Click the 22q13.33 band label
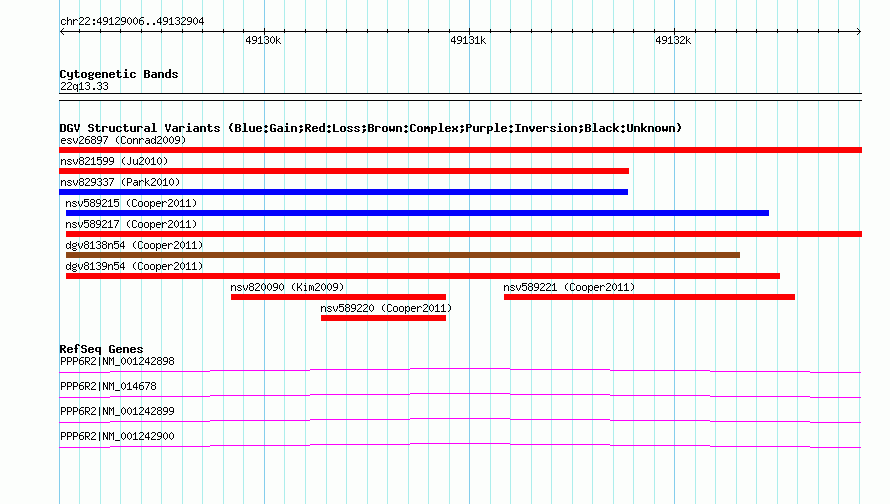Viewport: 890px width, 504px height. pos(84,86)
